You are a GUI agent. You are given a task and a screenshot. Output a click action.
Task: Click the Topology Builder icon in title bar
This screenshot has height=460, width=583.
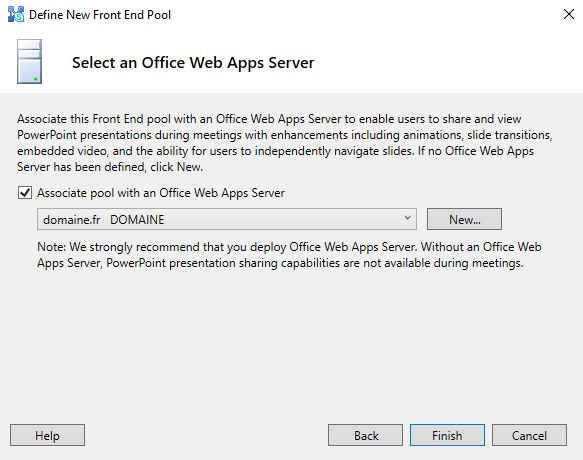(x=16, y=15)
